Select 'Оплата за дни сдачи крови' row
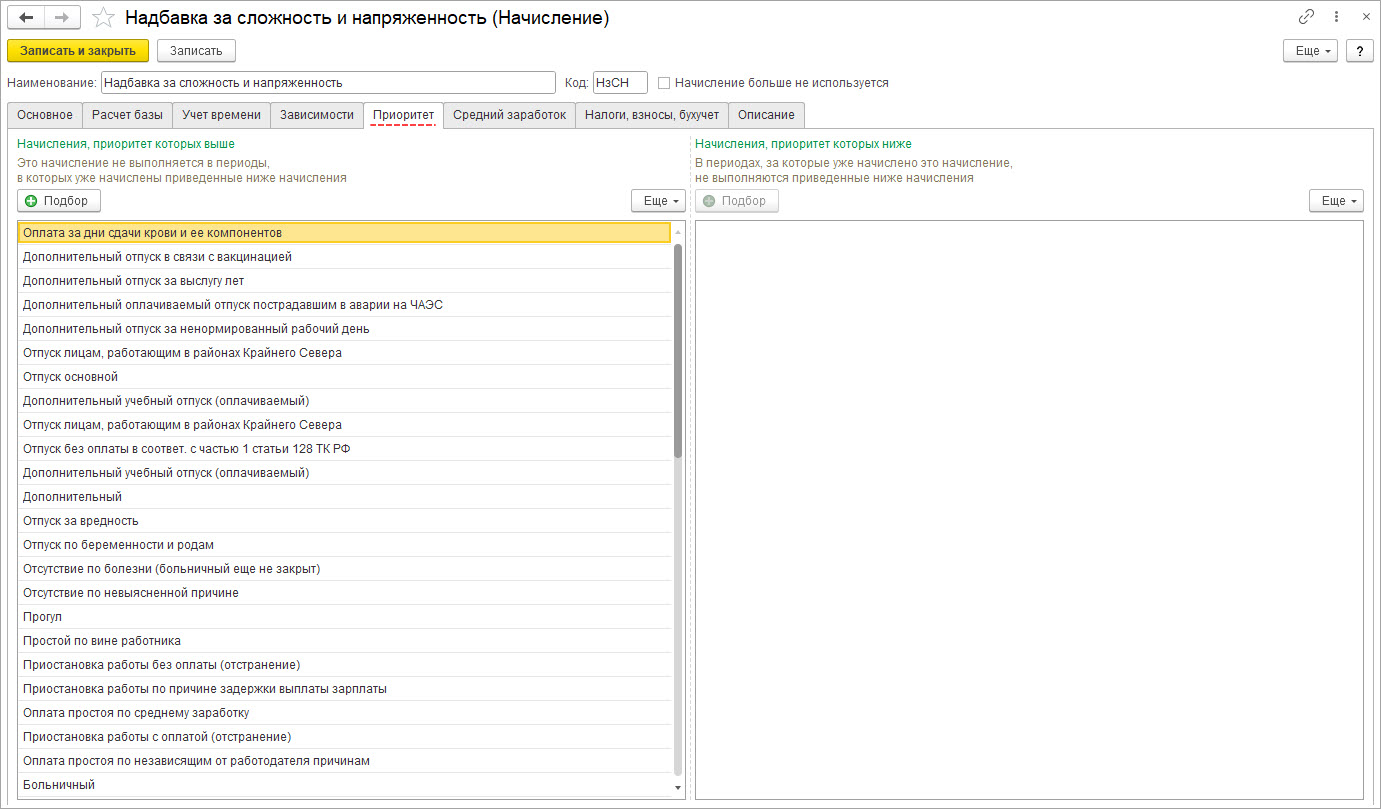Image resolution: width=1381 pixels, height=809 pixels. pyautogui.click(x=344, y=232)
